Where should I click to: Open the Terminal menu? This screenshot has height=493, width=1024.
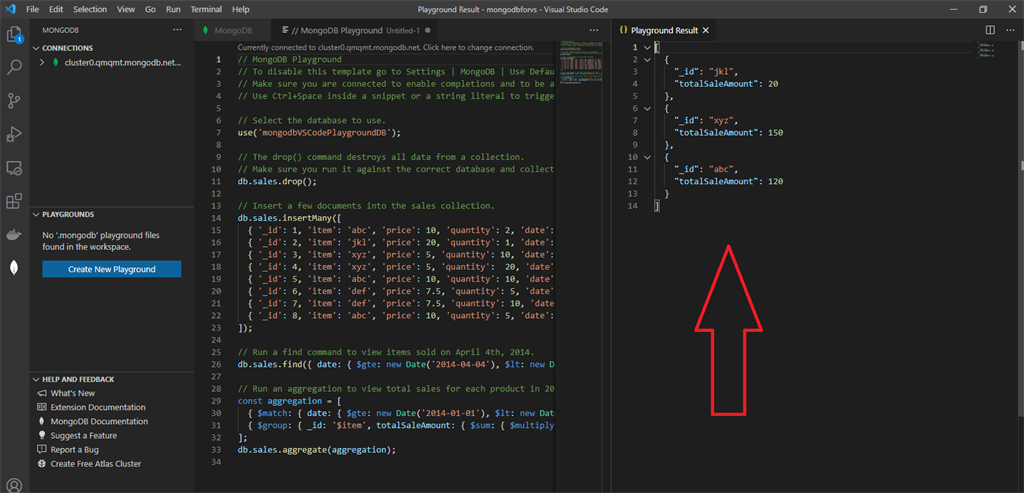pyautogui.click(x=206, y=10)
